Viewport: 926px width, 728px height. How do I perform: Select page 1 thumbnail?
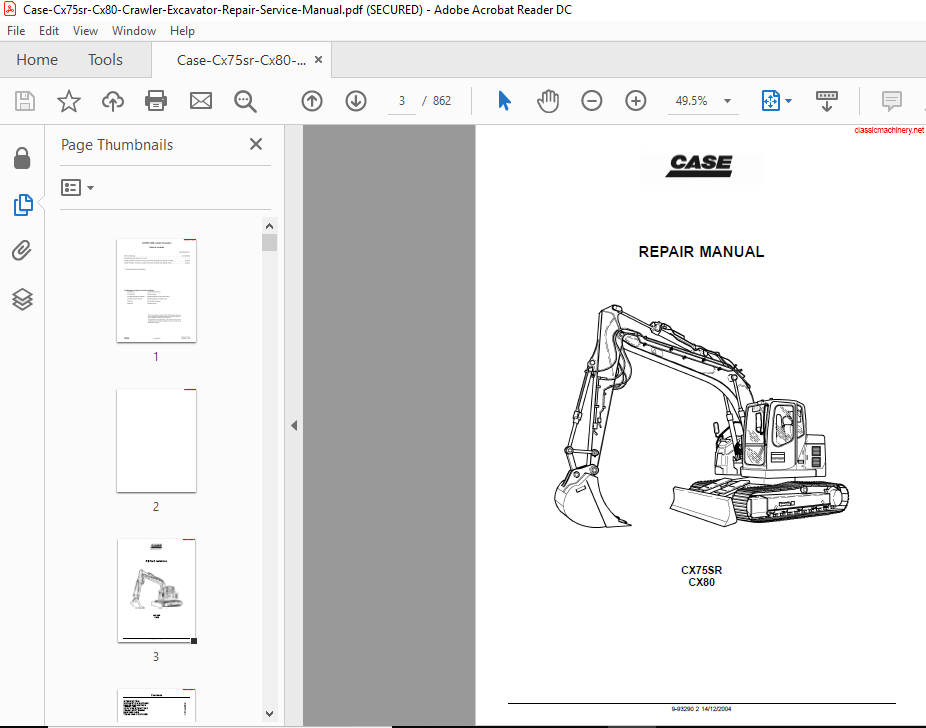coord(156,290)
